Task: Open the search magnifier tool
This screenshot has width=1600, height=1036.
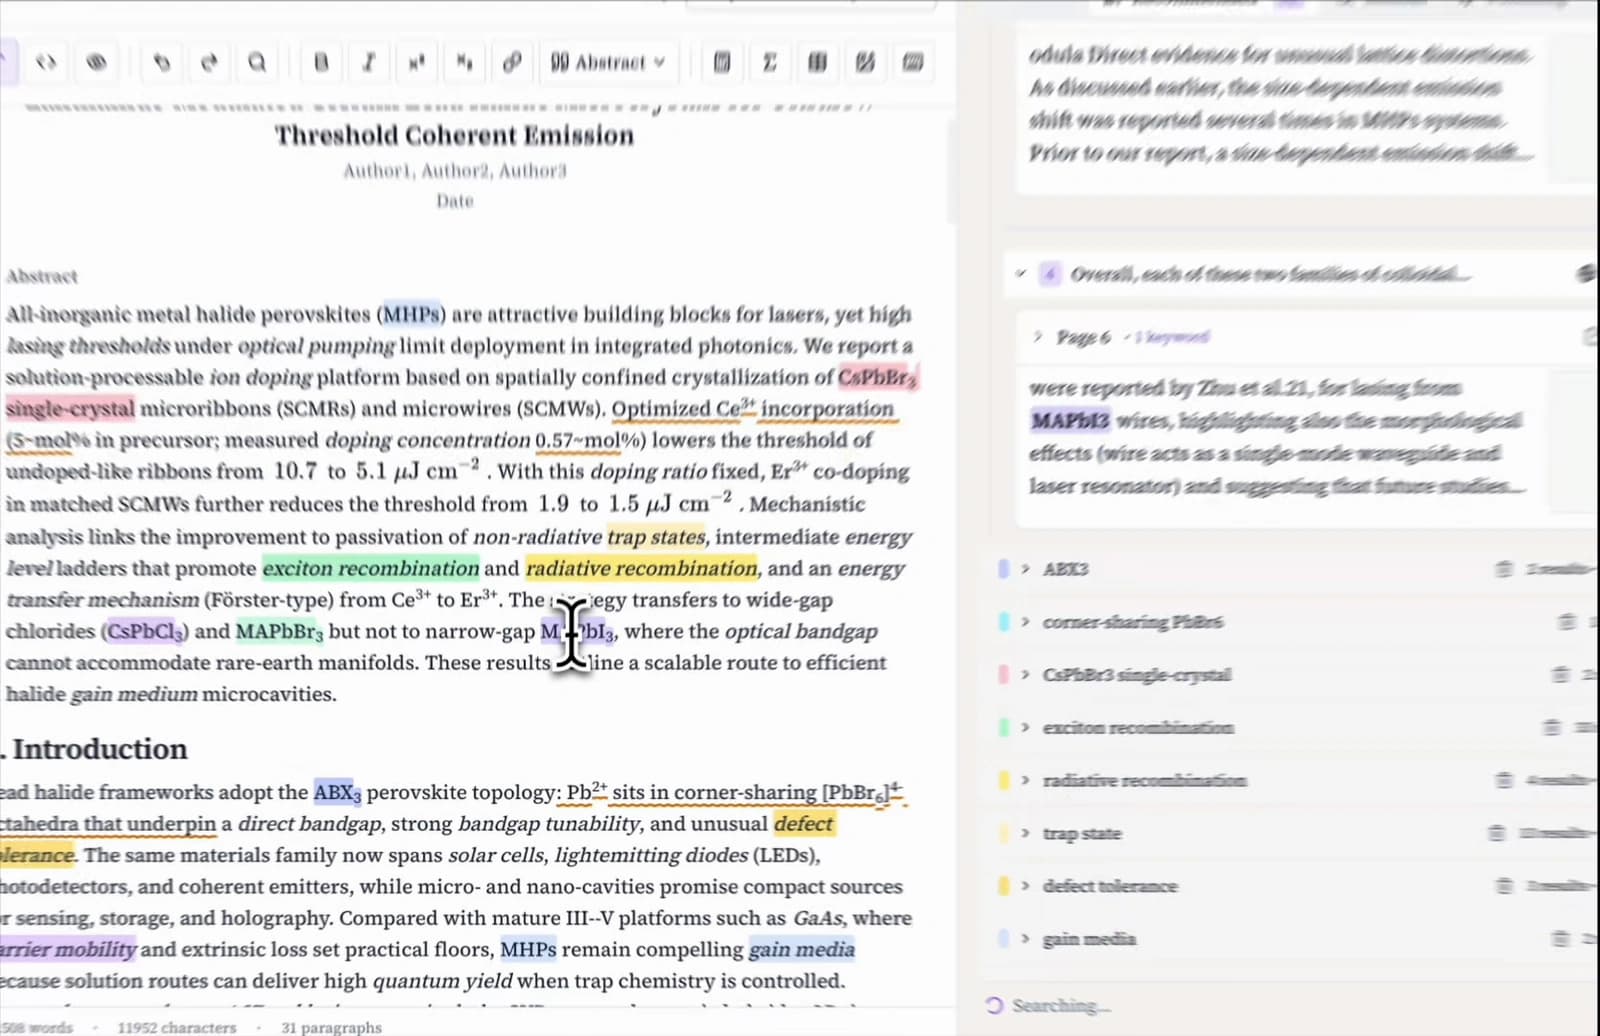Action: (257, 62)
